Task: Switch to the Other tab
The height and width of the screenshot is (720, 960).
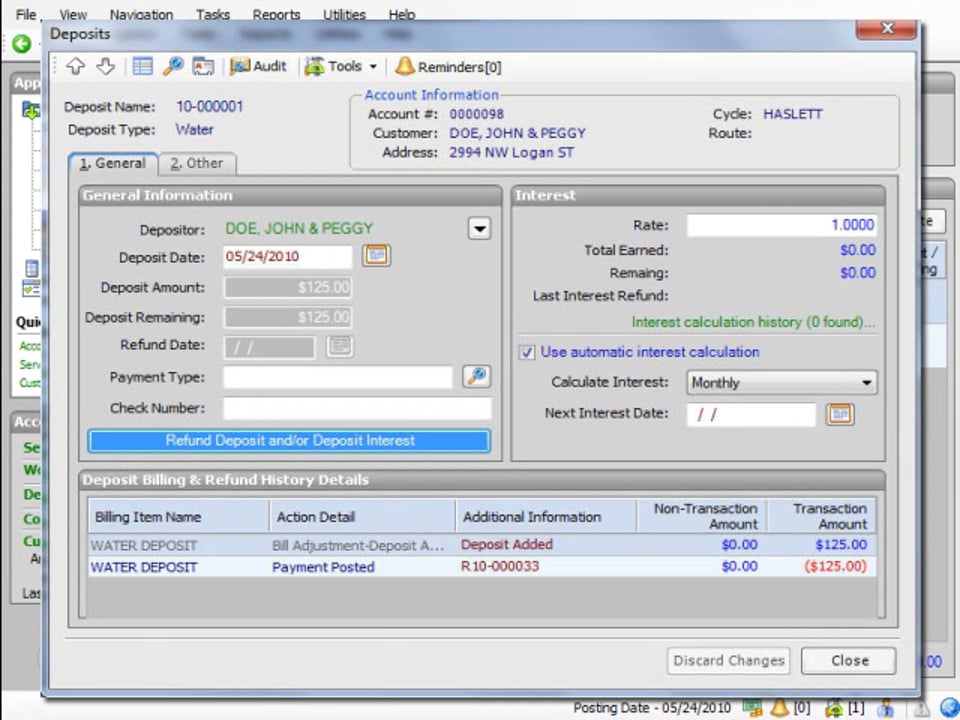Action: pos(196,163)
